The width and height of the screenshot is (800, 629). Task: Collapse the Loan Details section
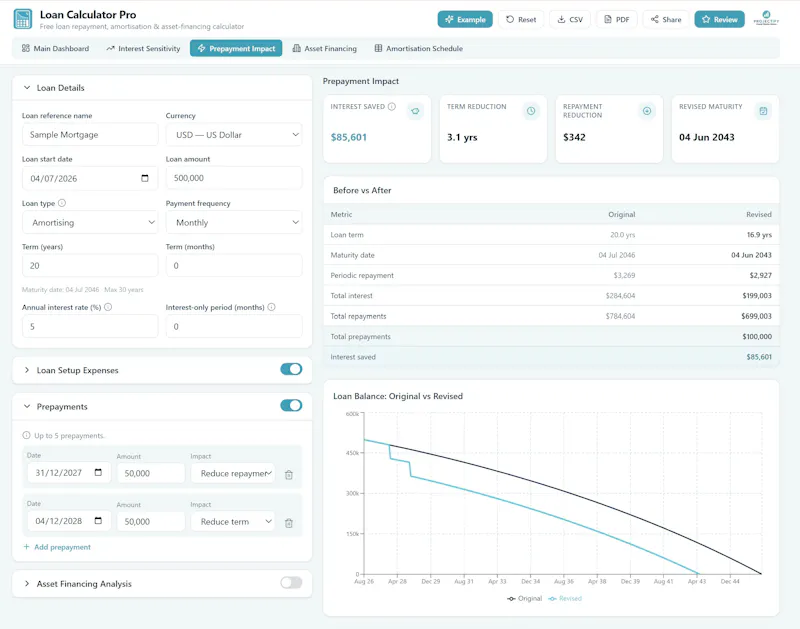tap(27, 88)
